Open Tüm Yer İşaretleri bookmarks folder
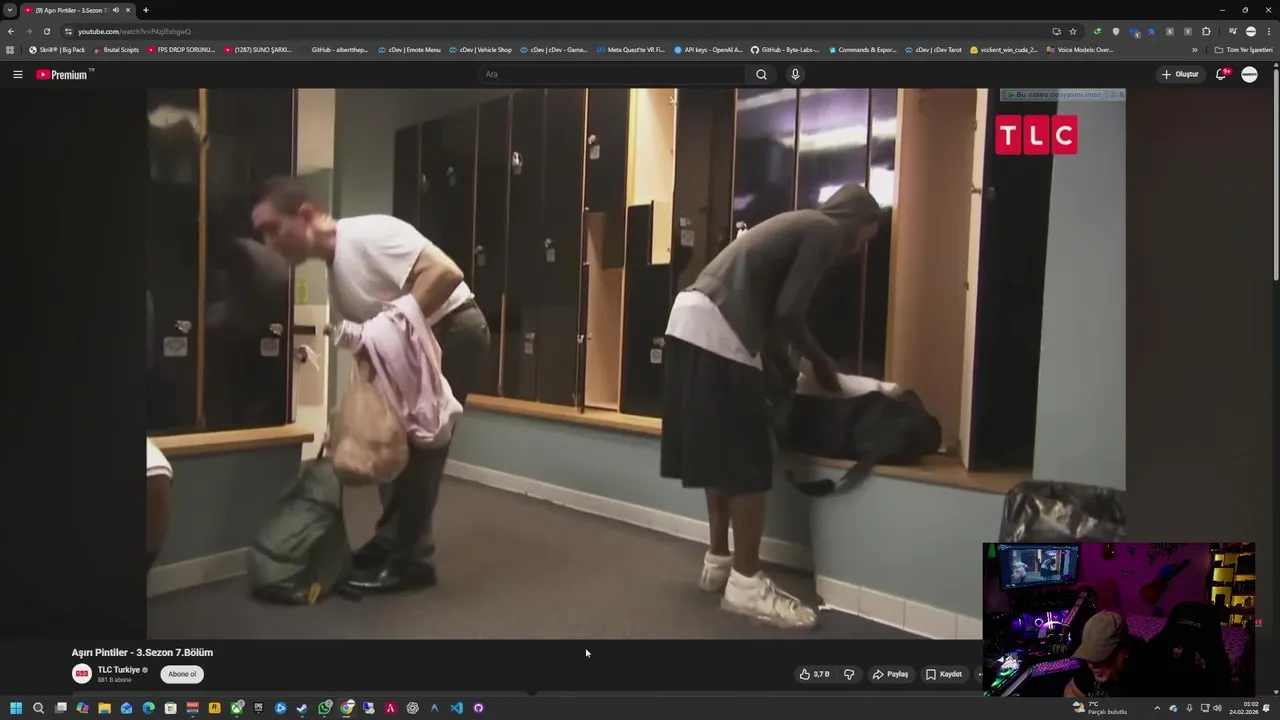This screenshot has width=1280, height=720. 1243,49
